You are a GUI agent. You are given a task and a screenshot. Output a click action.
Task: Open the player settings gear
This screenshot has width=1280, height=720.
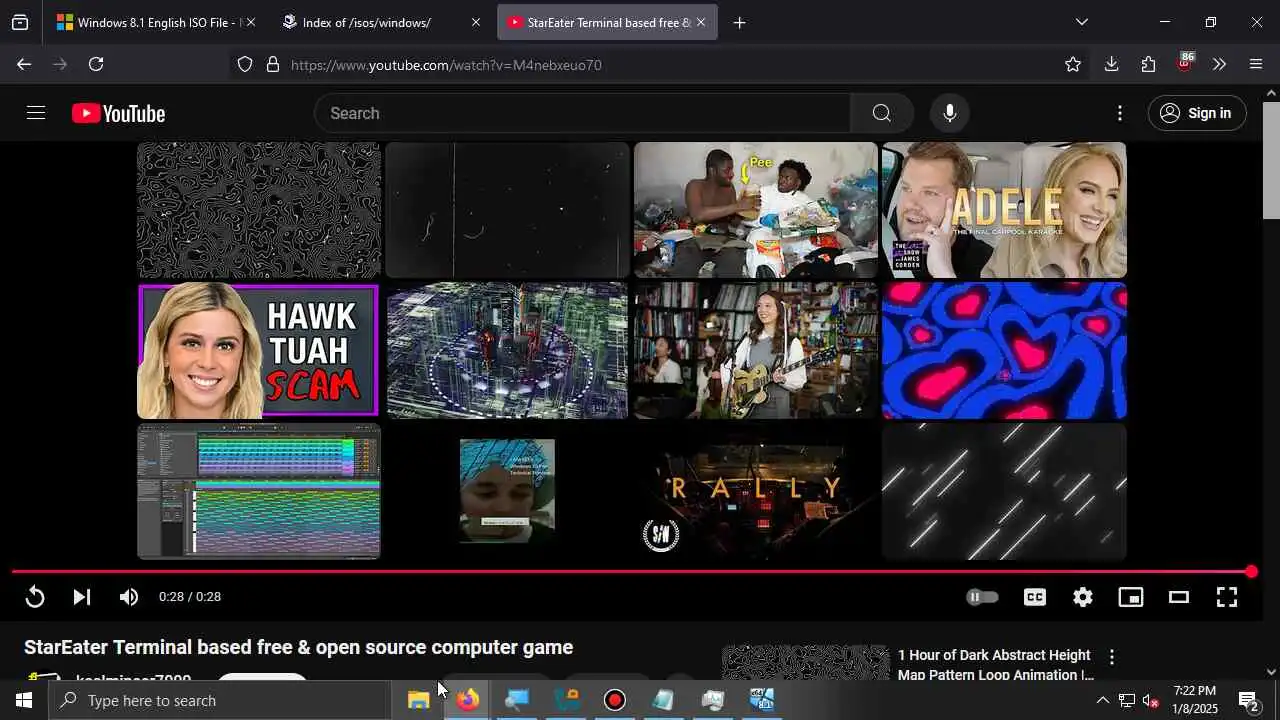coord(1083,597)
